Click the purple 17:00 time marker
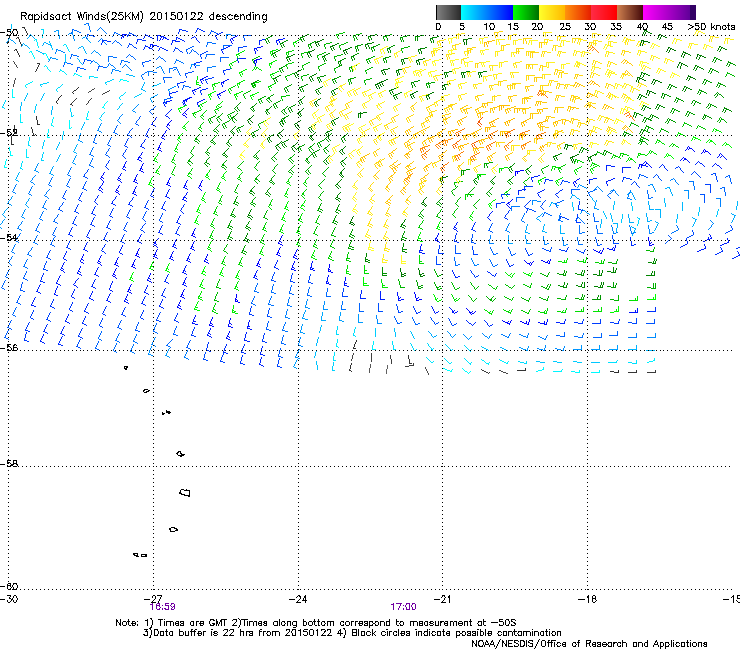The height and width of the screenshot is (650, 740). click(403, 607)
